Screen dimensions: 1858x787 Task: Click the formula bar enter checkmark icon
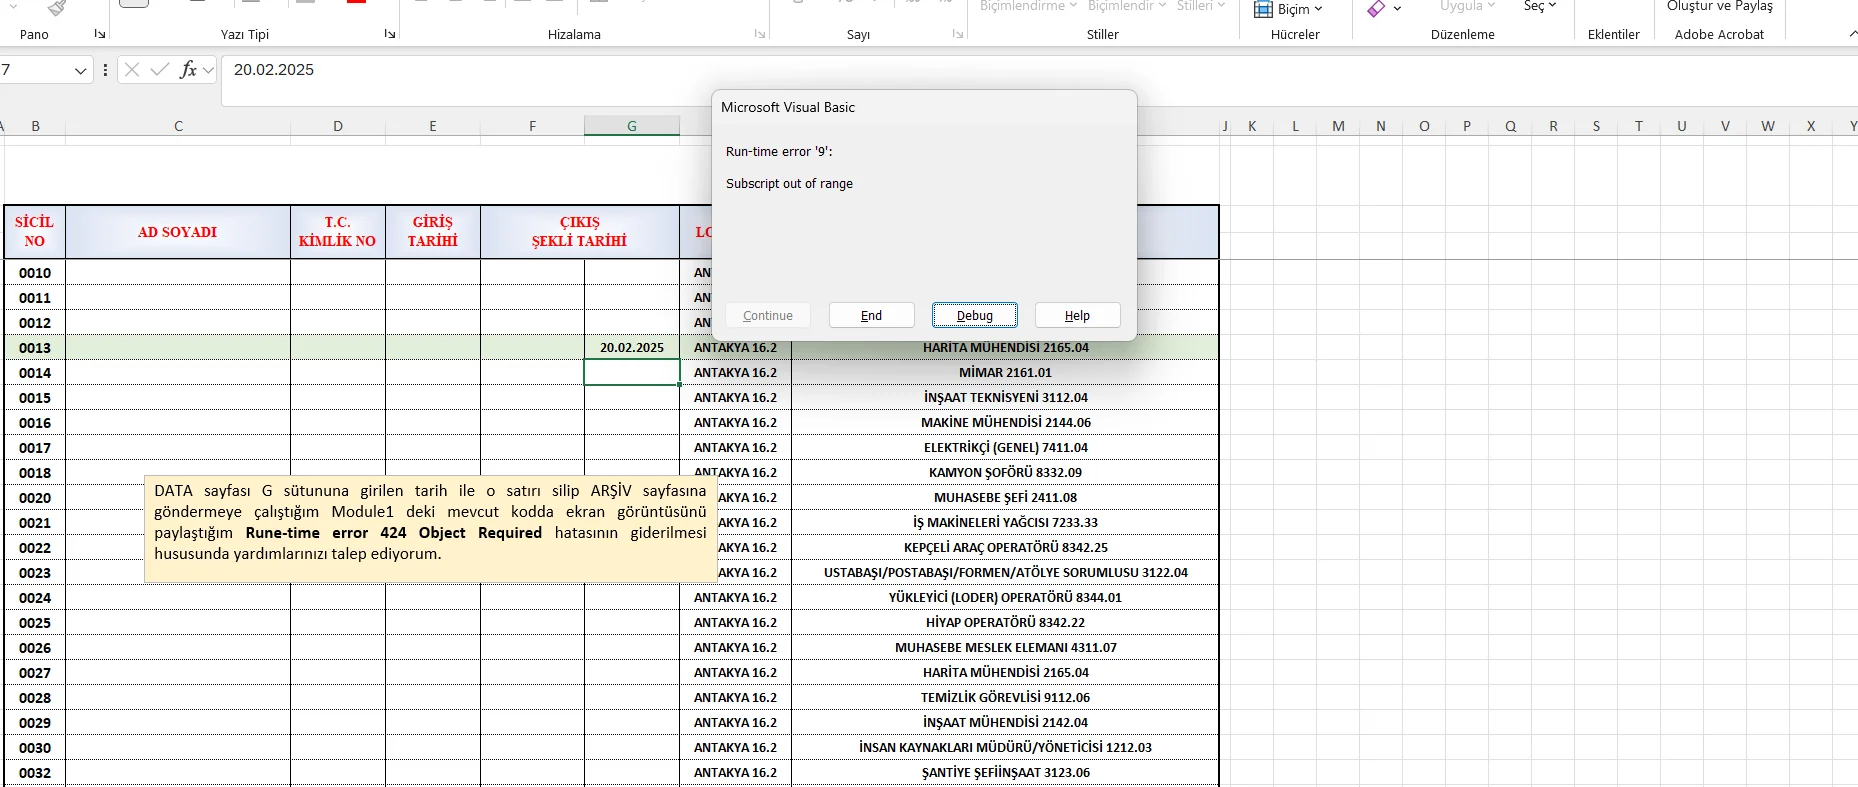pyautogui.click(x=159, y=70)
